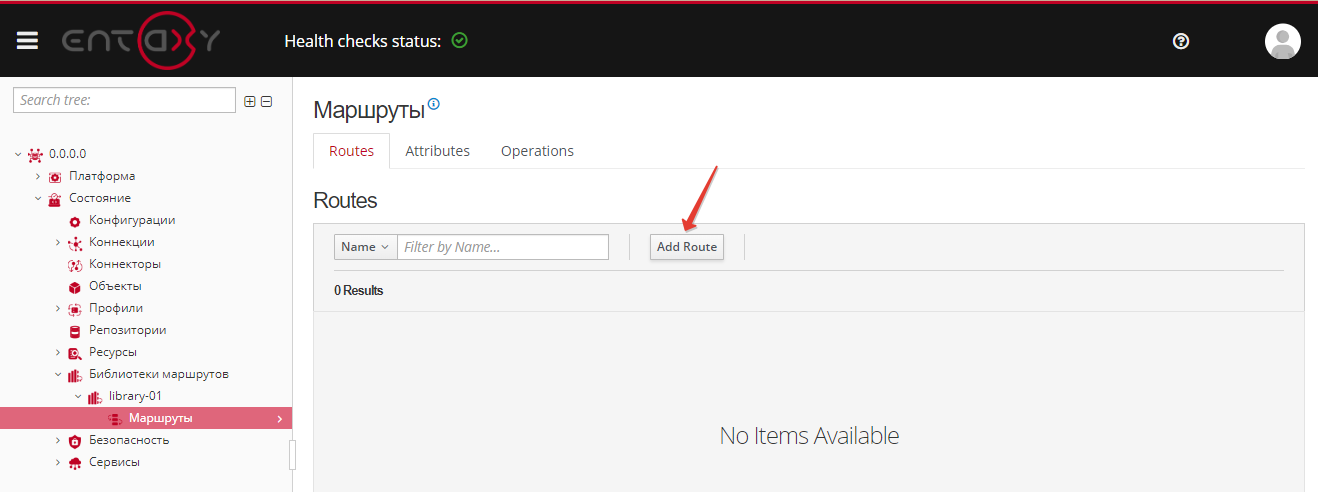This screenshot has width=1318, height=492.
Task: Click the Состояние icon in tree
Action: point(55,199)
